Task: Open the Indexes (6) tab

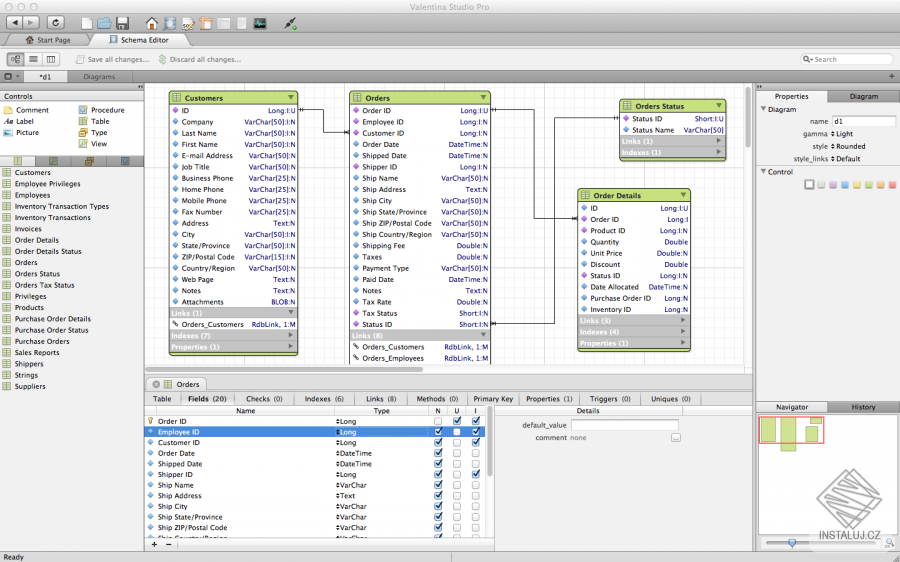Action: pos(324,399)
